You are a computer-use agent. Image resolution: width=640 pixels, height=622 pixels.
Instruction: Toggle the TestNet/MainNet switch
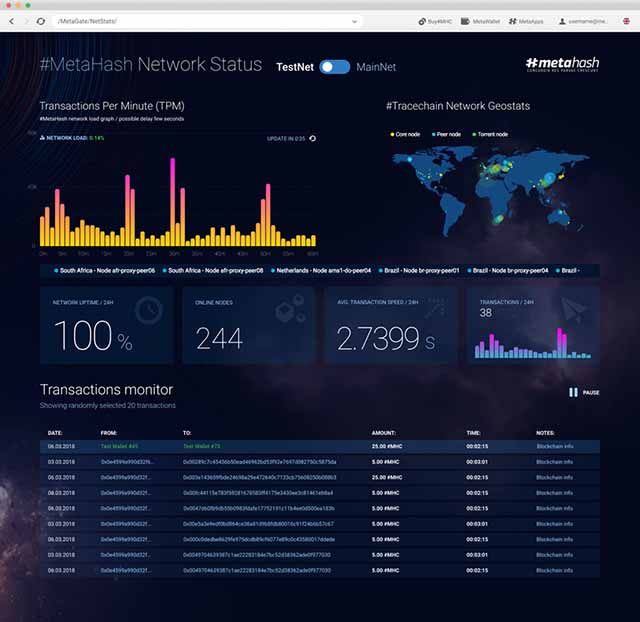[335, 67]
